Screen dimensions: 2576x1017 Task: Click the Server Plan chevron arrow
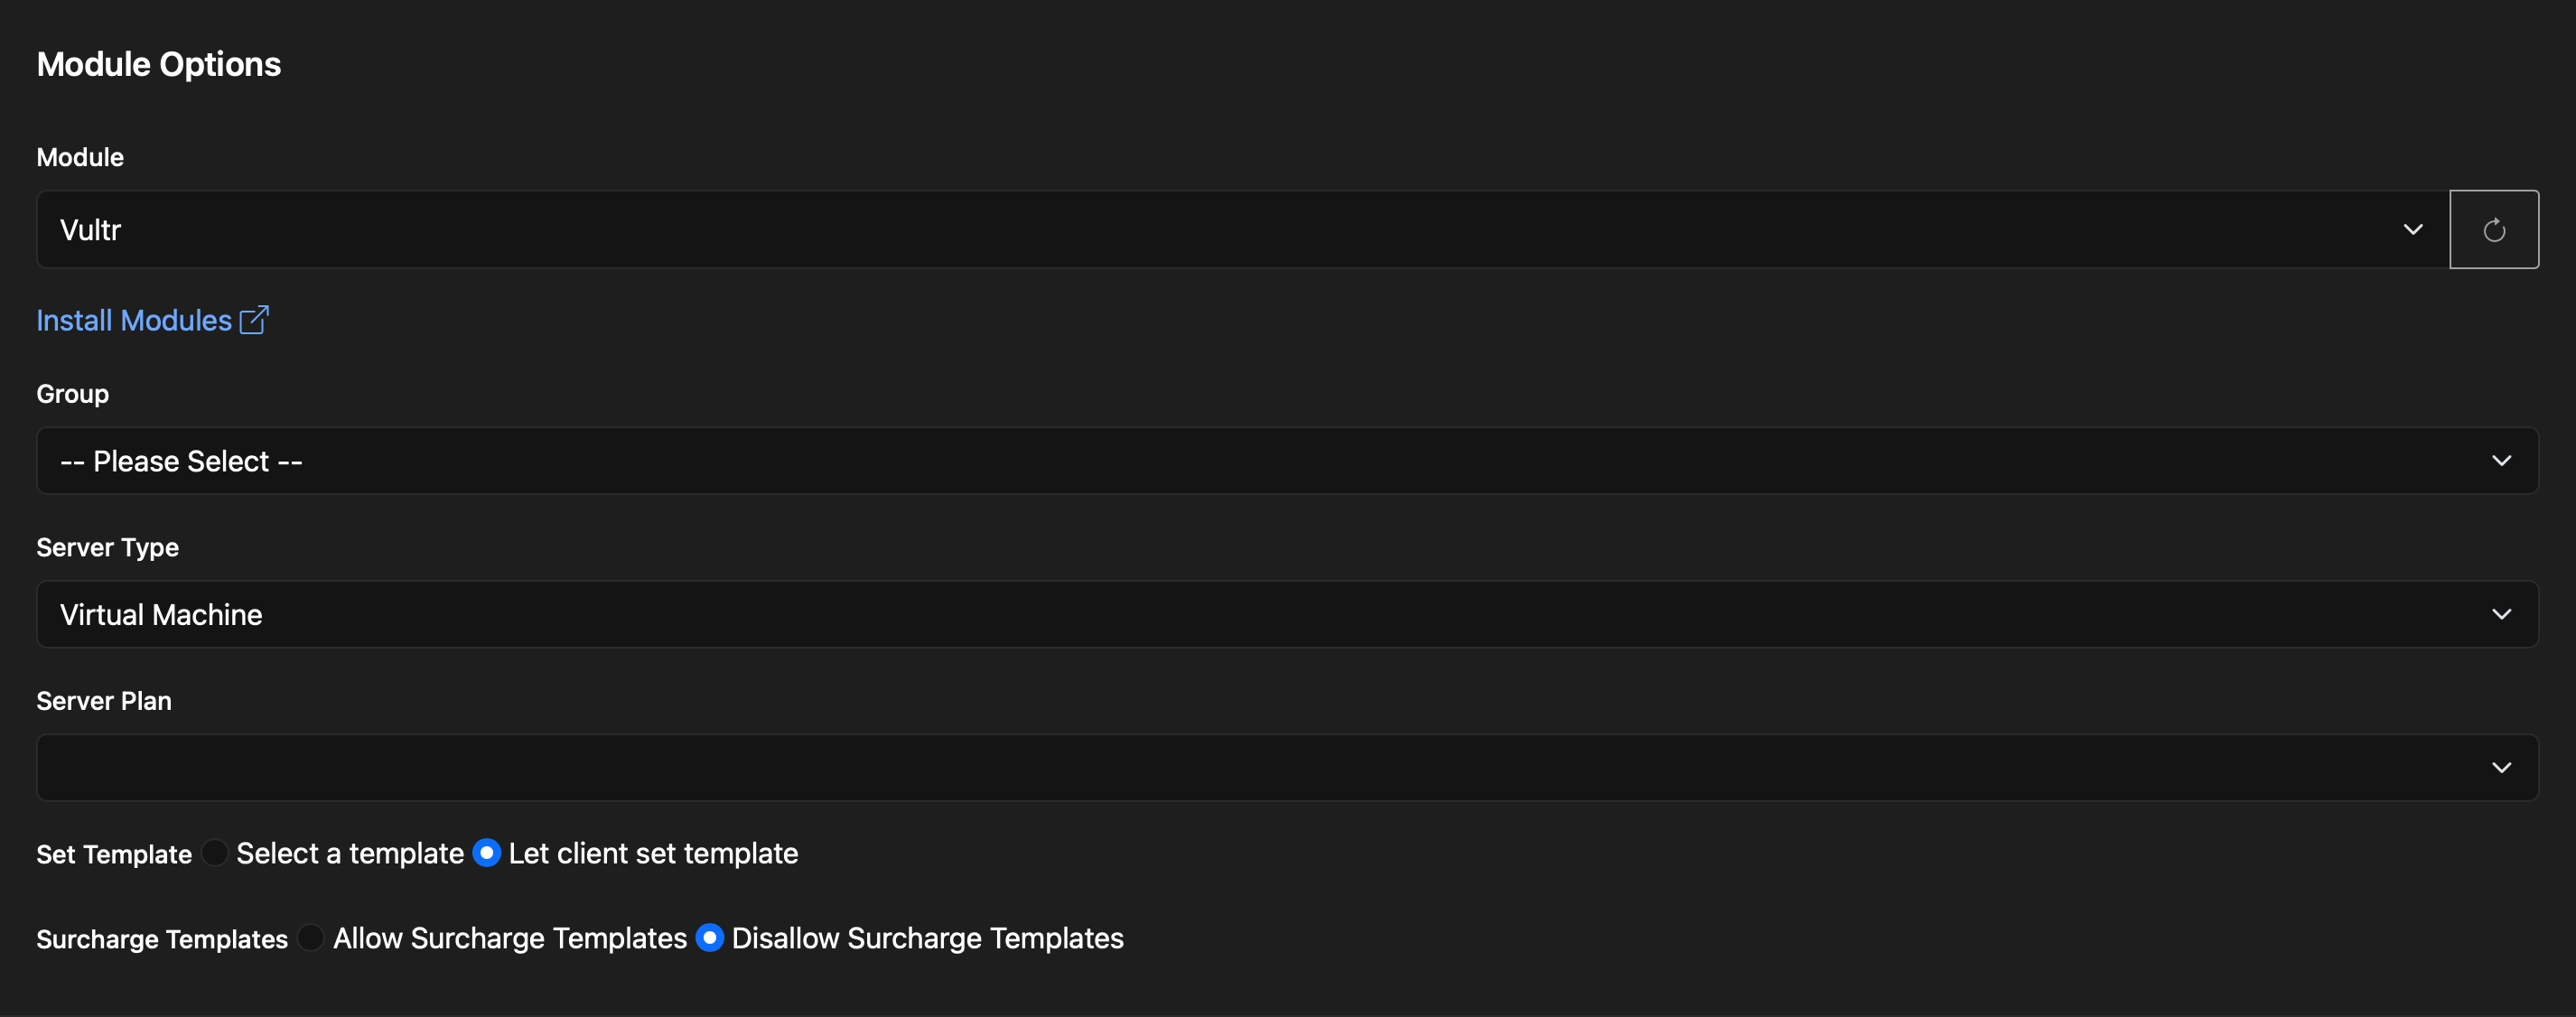tap(2501, 768)
